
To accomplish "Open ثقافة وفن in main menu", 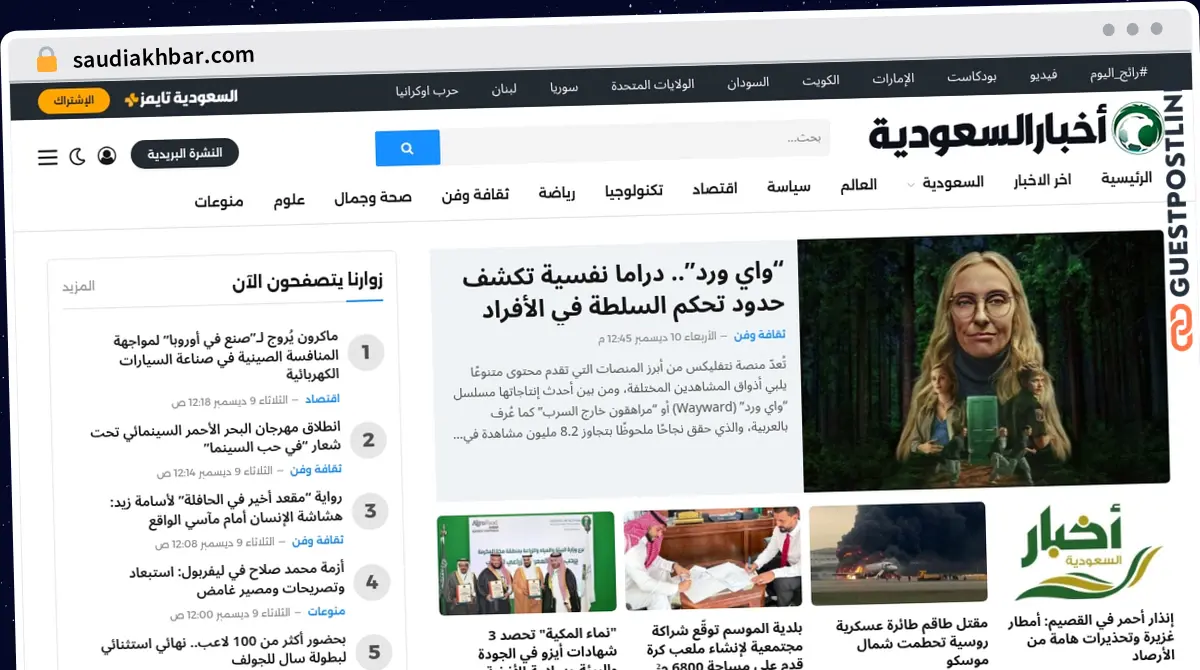I will (x=475, y=194).
